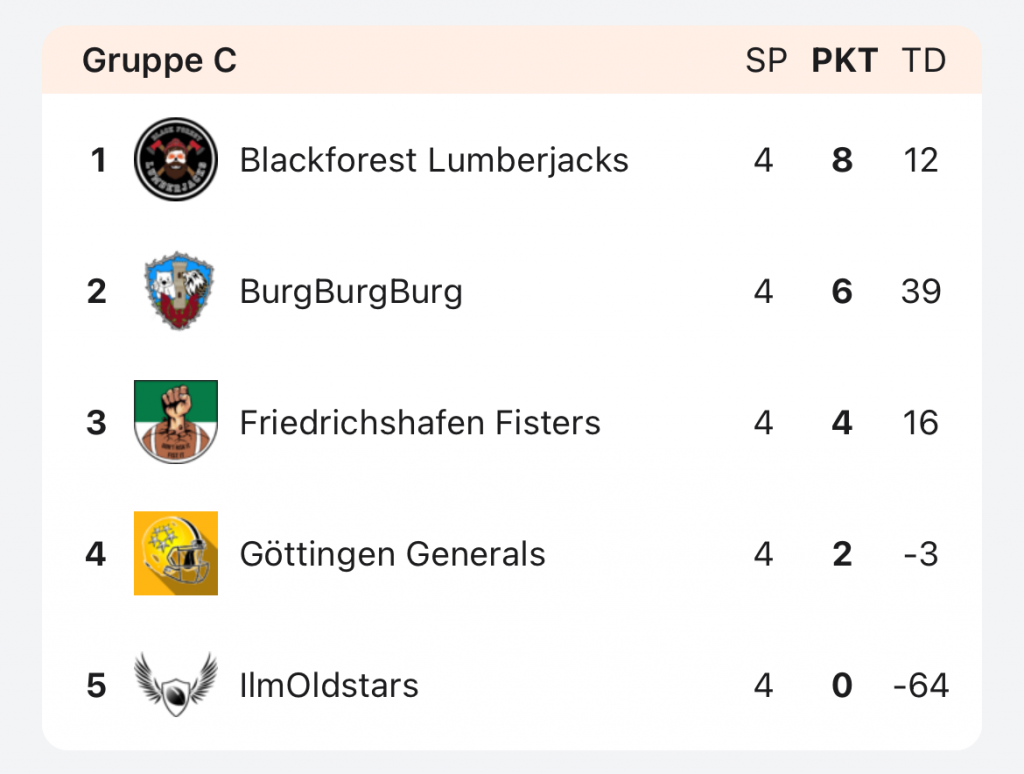
Task: Click the BurgBurgBurg shield logo
Action: pyautogui.click(x=175, y=291)
